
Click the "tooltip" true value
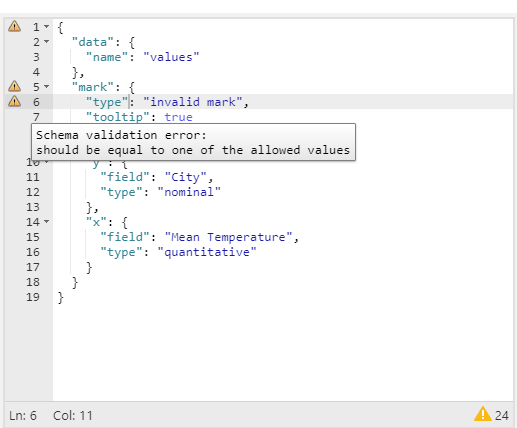point(178,117)
